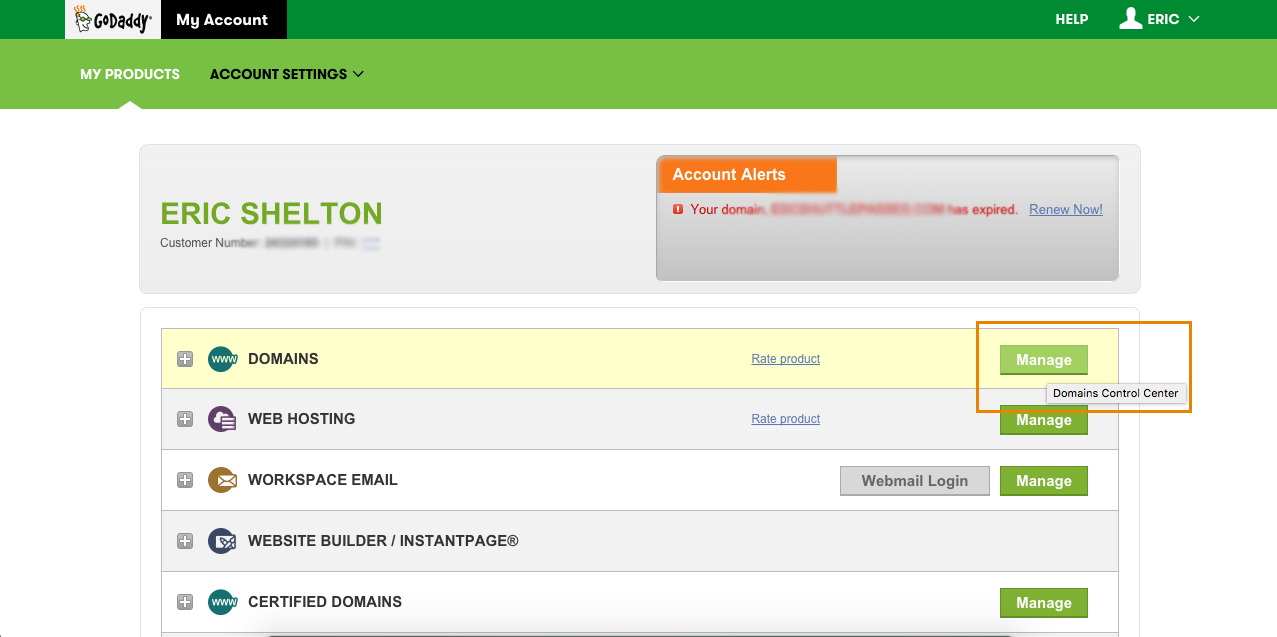Viewport: 1277px width, 637px height.
Task: Click the Web Hosting icon
Action: (x=221, y=419)
